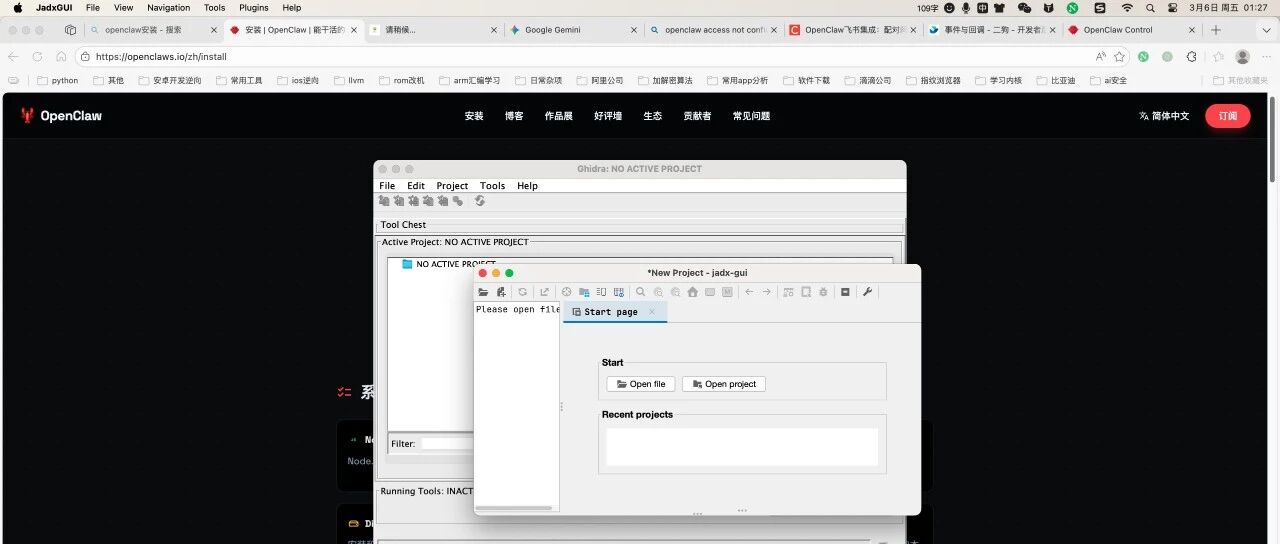Close the Google Gemini browser tab
Viewport: 1280px width, 544px height.
633,30
